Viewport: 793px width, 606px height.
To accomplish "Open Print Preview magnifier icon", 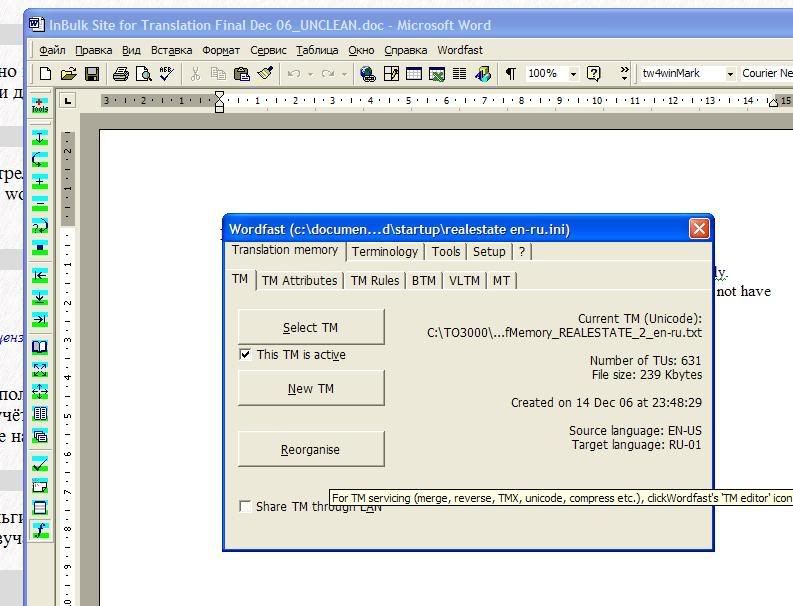I will [x=144, y=74].
